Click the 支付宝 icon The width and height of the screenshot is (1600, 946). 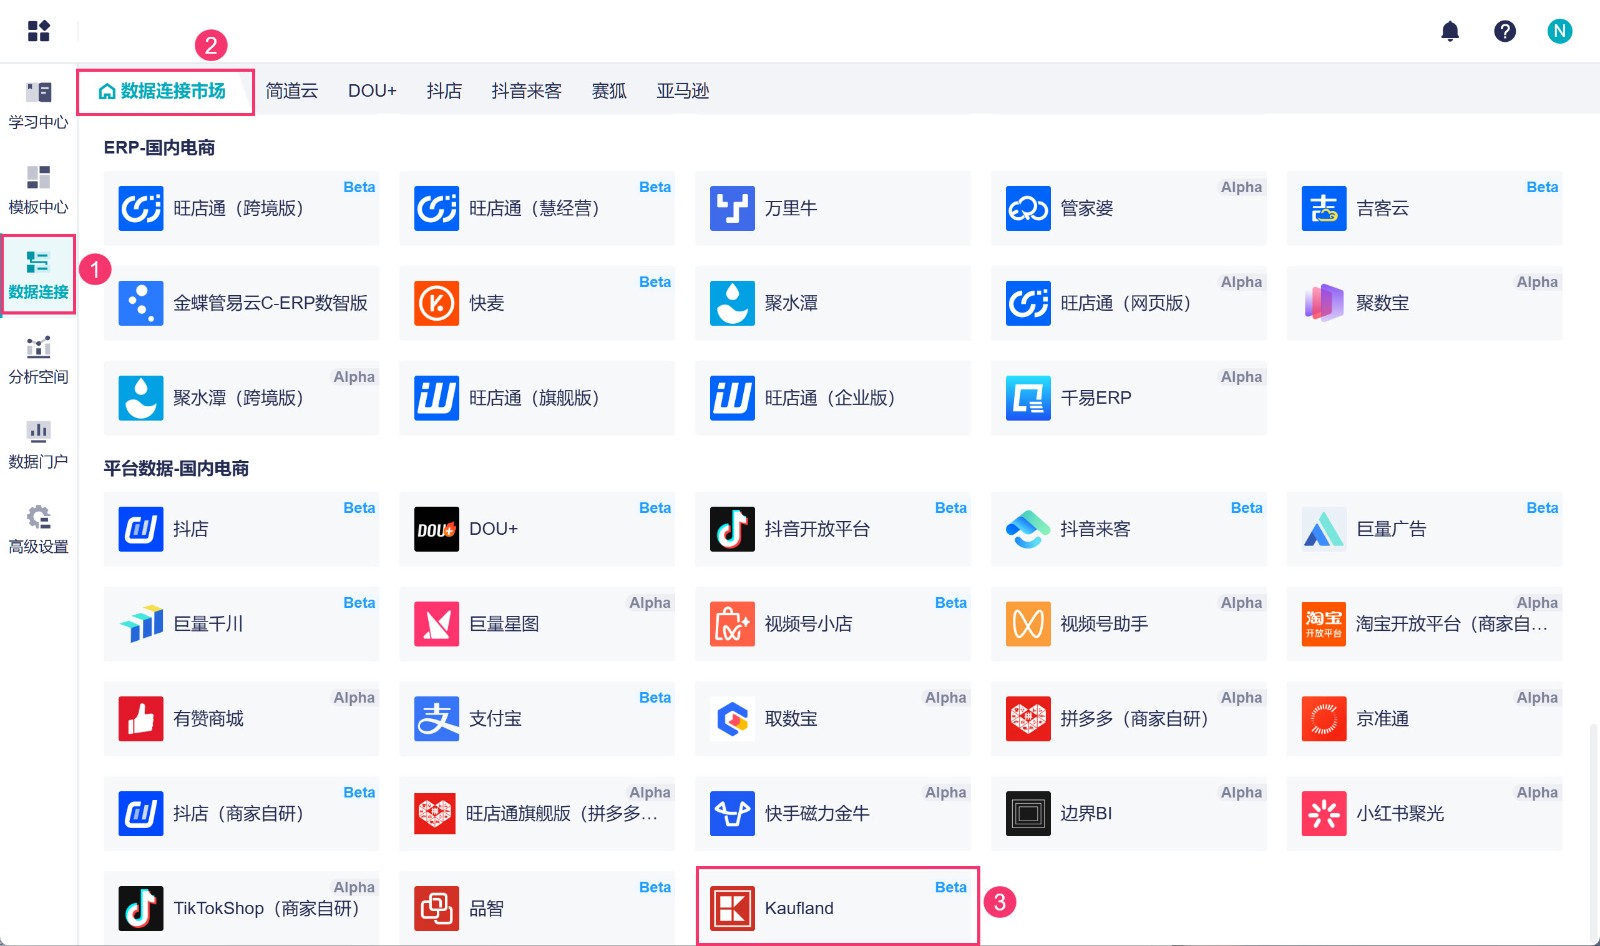[437, 719]
